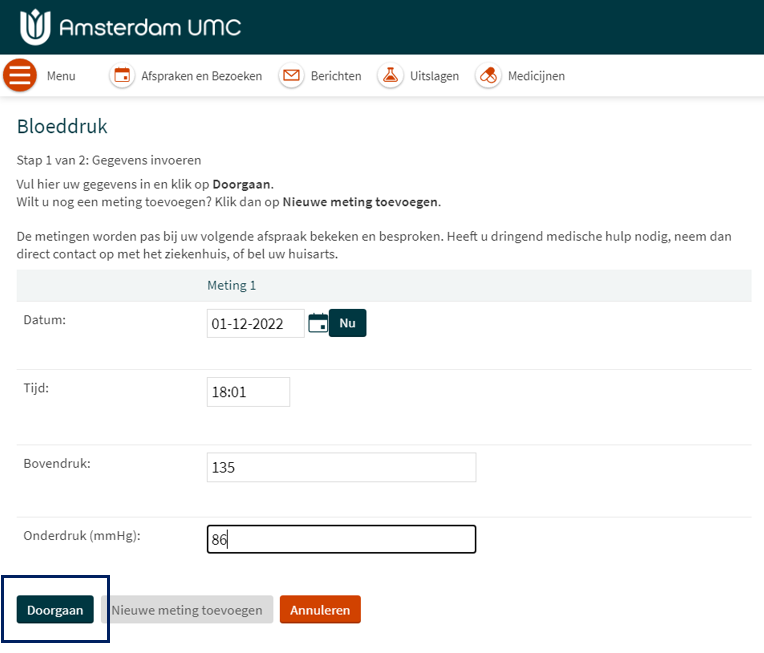This screenshot has width=764, height=653.
Task: Click the Tijd field showing 18:01
Action: (248, 392)
